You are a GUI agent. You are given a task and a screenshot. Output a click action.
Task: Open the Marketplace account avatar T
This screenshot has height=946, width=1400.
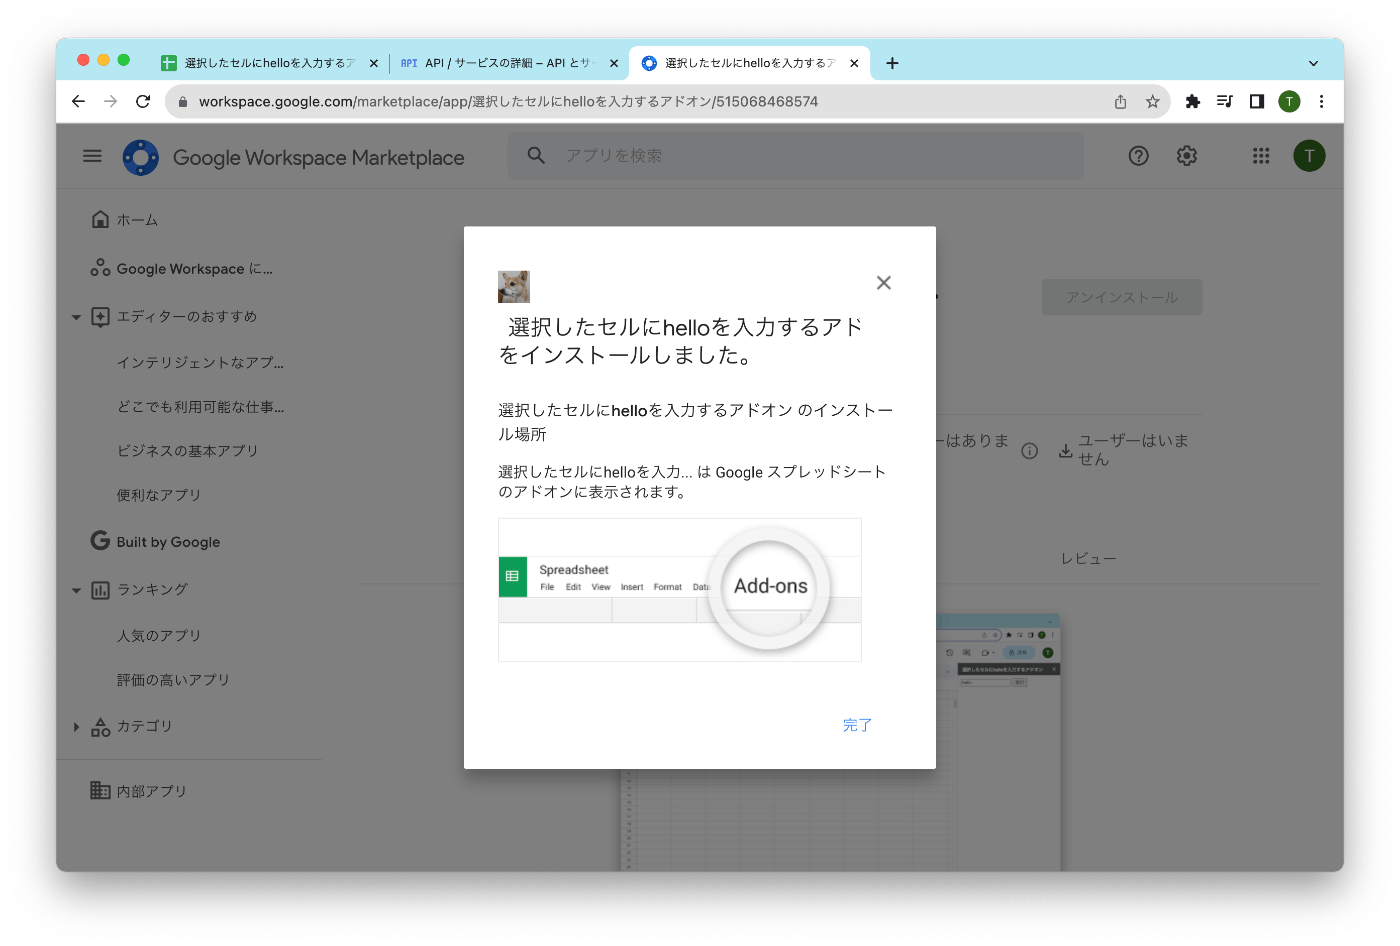click(1309, 156)
